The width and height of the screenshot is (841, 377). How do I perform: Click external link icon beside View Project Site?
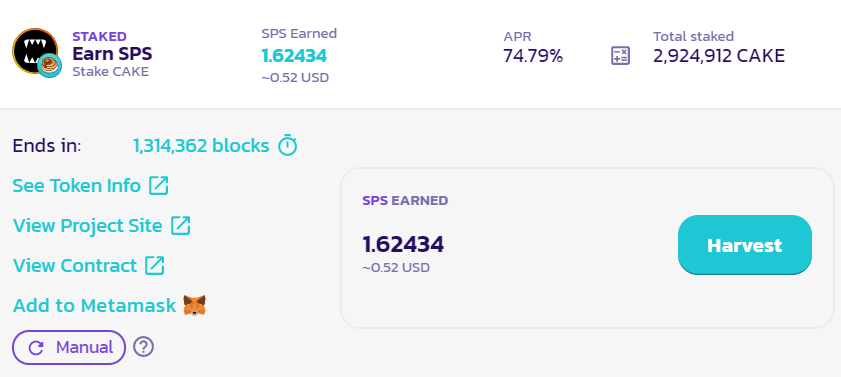[180, 225]
